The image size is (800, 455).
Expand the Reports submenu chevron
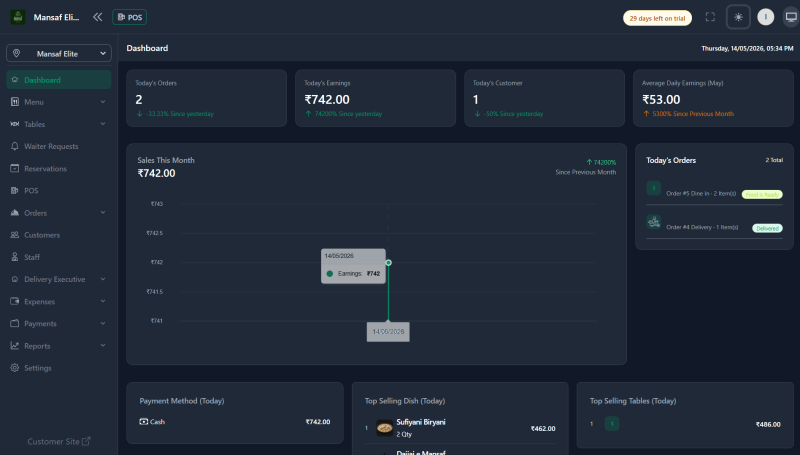103,346
